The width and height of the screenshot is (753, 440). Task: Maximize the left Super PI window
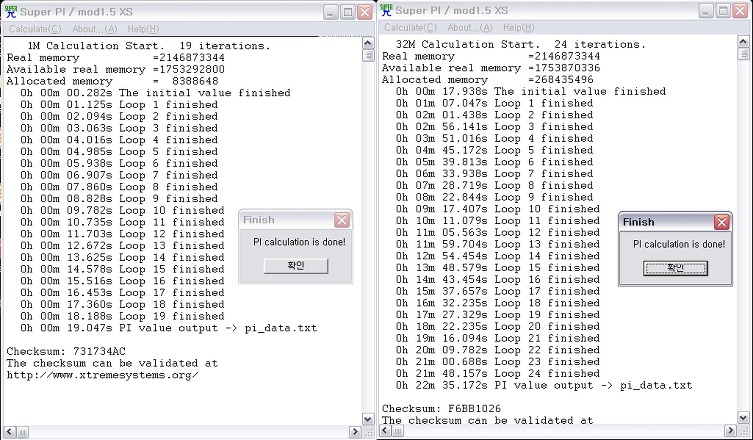pyautogui.click(x=348, y=12)
